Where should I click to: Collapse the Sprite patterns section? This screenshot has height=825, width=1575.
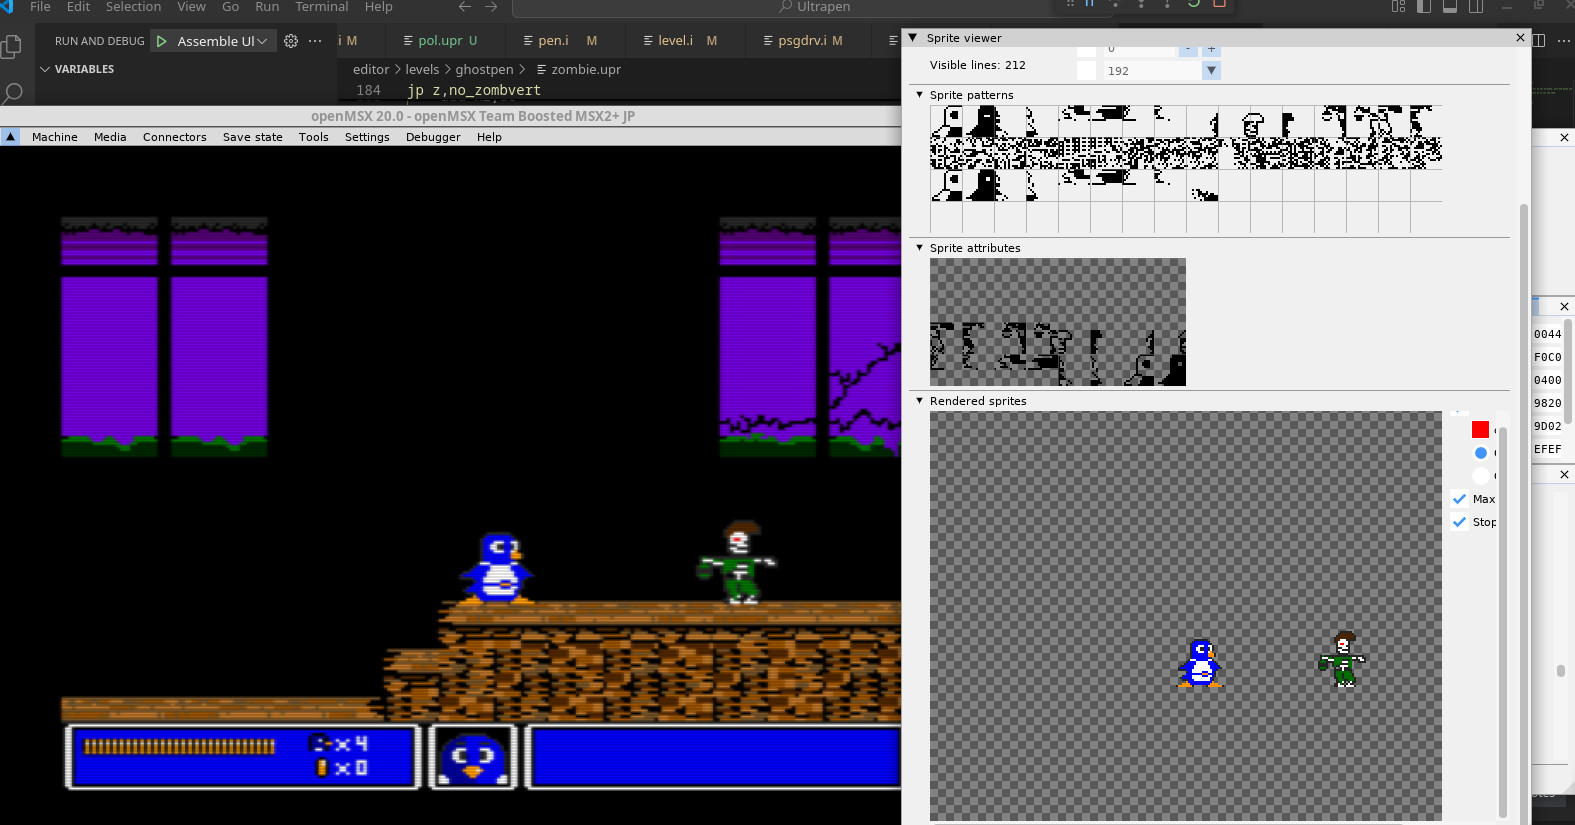coord(920,95)
